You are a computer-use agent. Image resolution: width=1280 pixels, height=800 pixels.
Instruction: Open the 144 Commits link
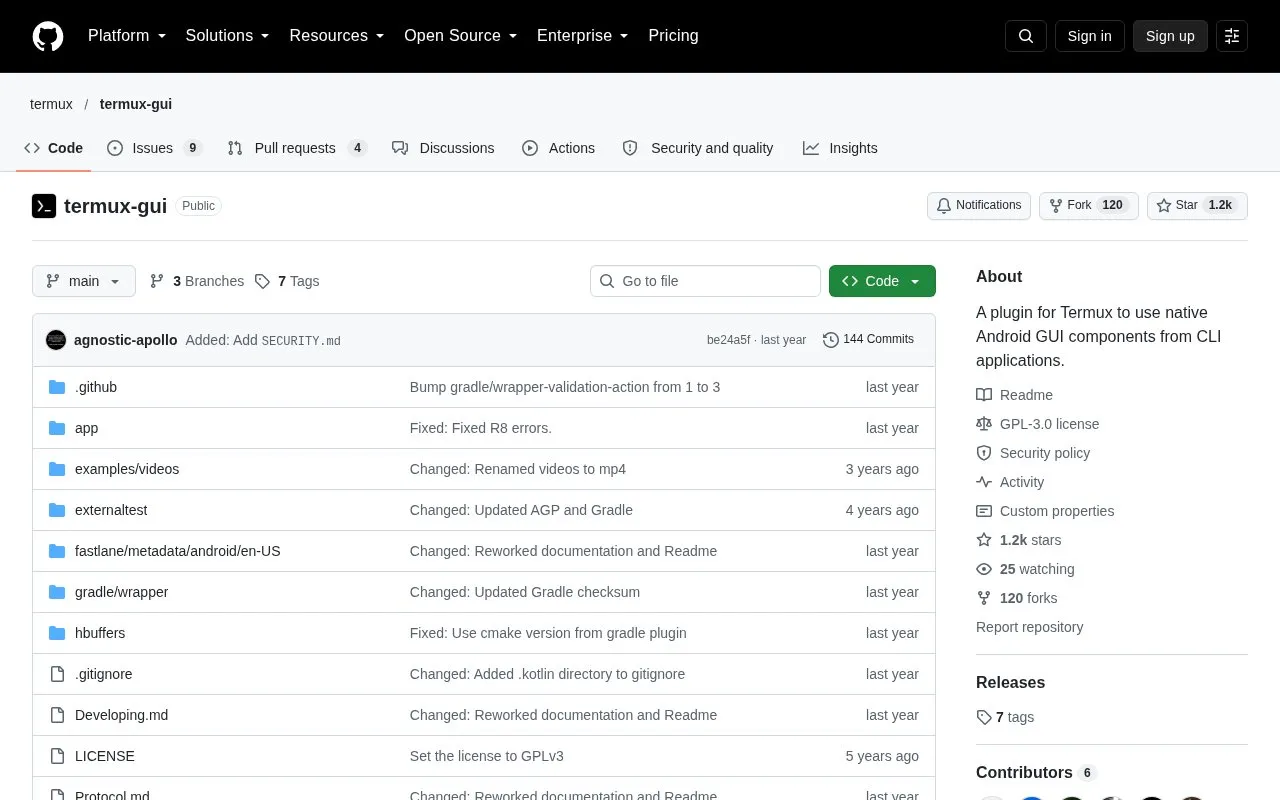(869, 340)
